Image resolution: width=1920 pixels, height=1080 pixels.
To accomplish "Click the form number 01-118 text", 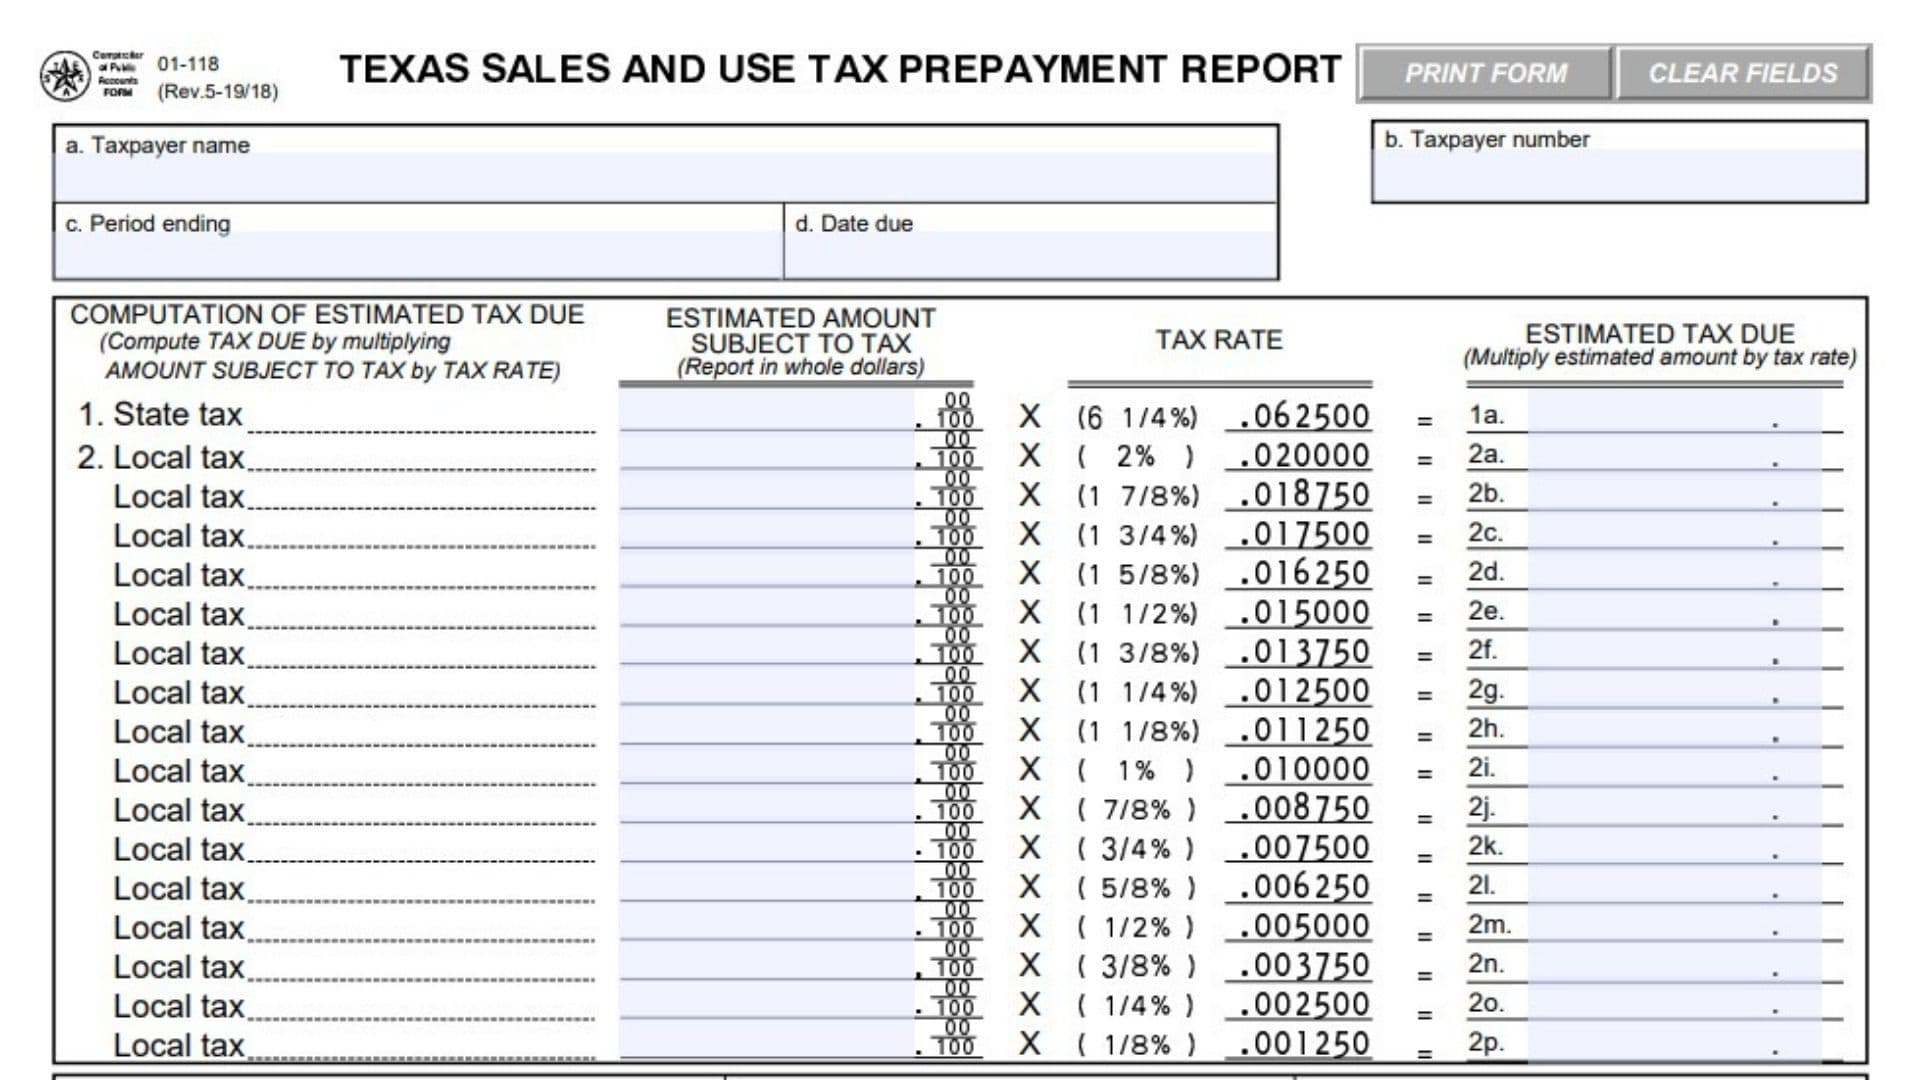I will 188,64.
